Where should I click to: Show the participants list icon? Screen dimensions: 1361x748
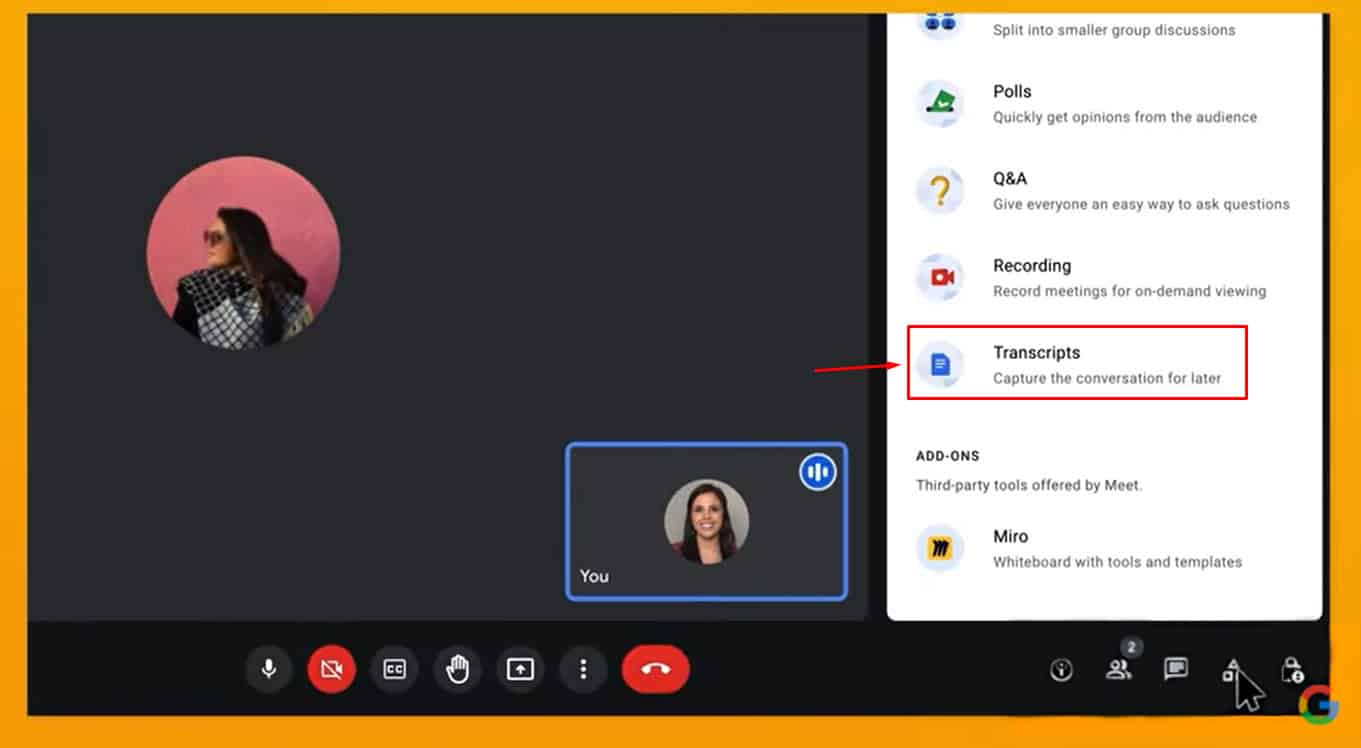click(1119, 670)
